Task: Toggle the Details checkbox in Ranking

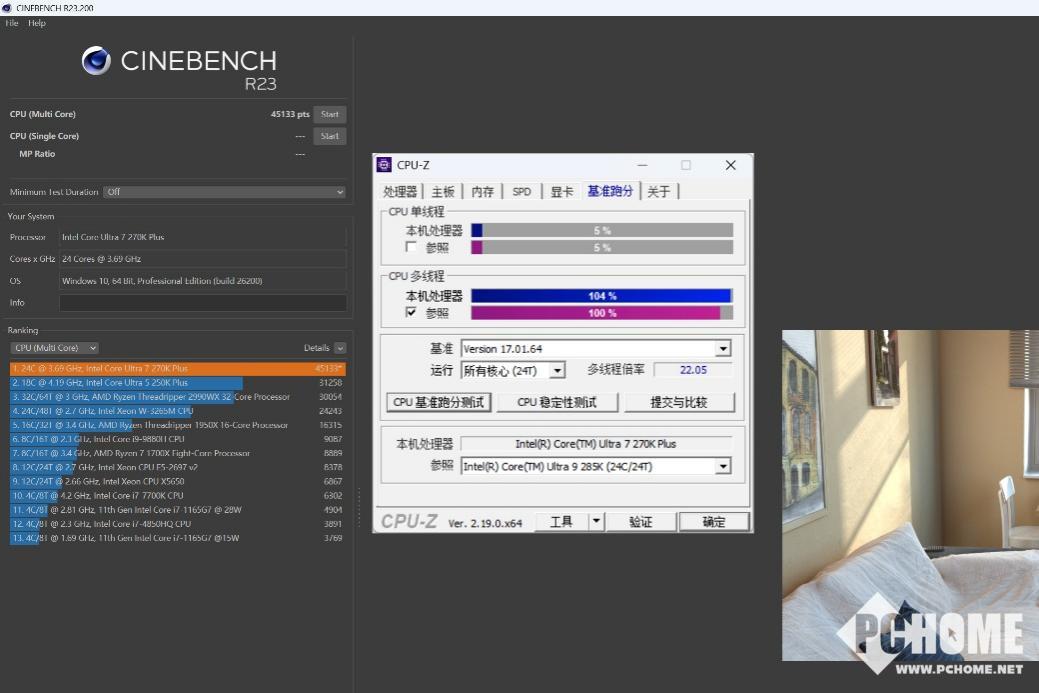Action: [x=340, y=348]
